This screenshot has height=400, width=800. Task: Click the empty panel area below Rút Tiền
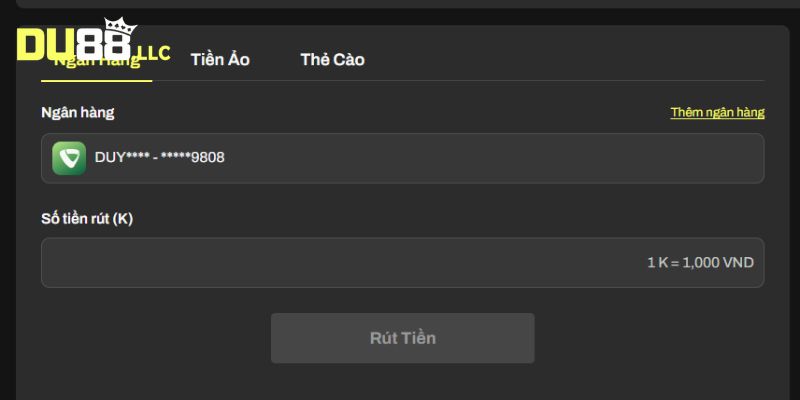[403, 383]
